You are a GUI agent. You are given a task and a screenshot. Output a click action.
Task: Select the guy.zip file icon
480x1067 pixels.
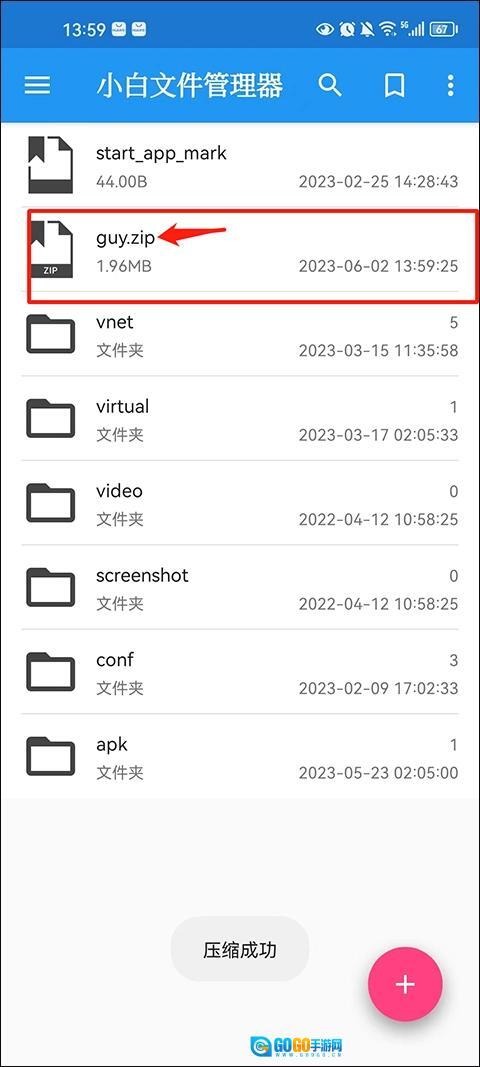click(x=50, y=248)
